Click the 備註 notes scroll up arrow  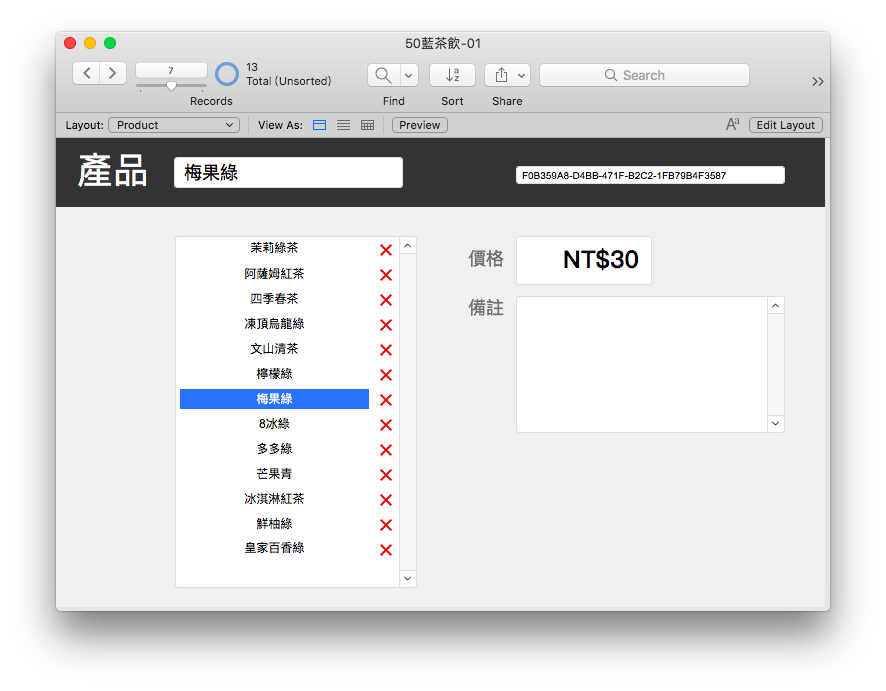(x=776, y=306)
